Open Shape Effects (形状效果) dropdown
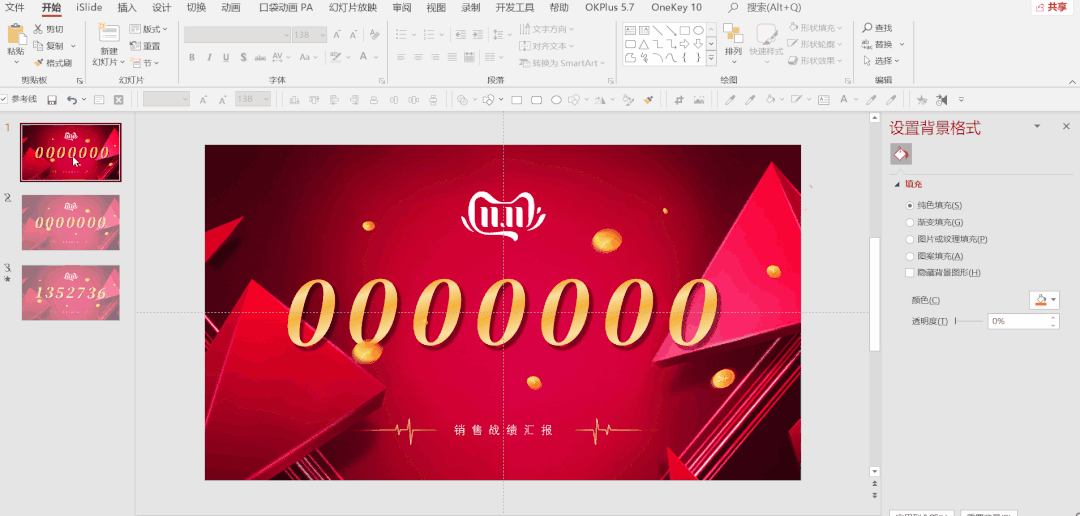This screenshot has width=1080, height=516. coord(817,61)
